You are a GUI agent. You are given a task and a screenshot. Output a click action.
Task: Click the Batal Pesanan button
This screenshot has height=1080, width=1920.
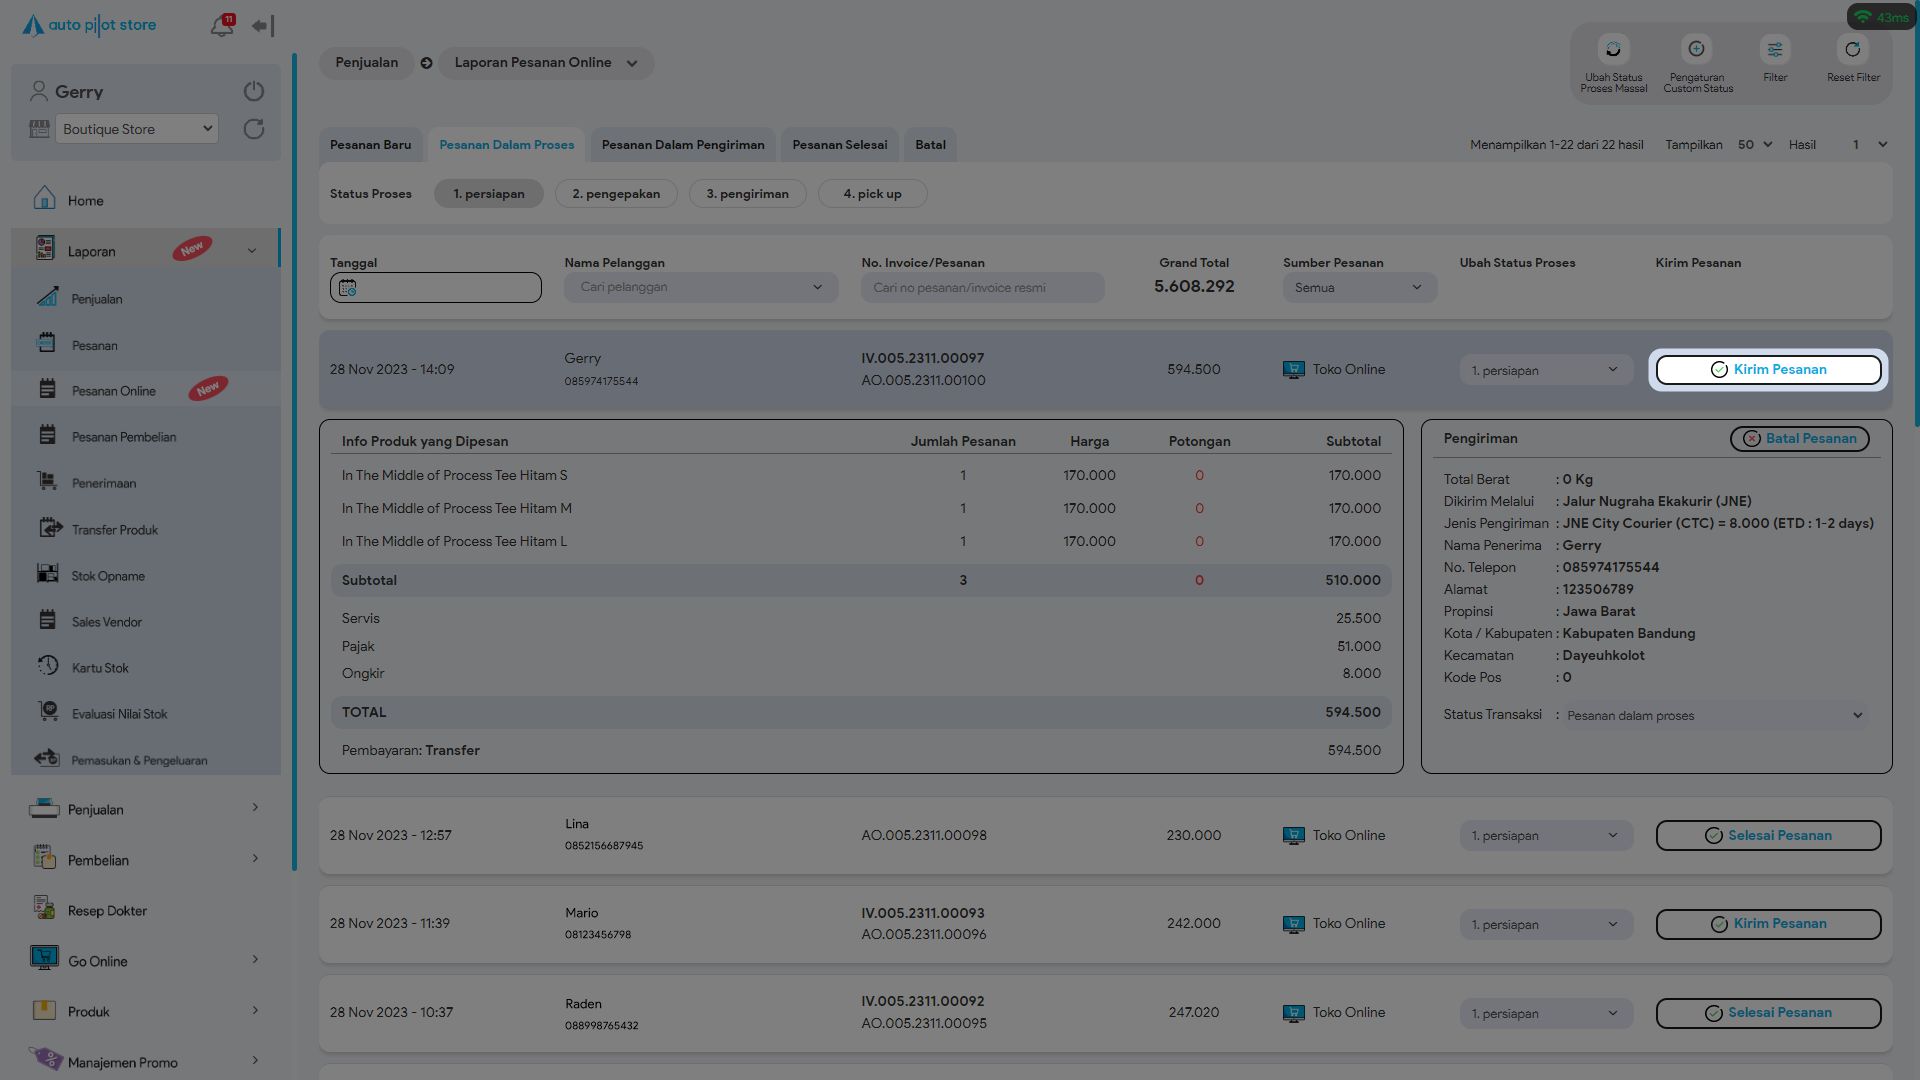point(1799,439)
